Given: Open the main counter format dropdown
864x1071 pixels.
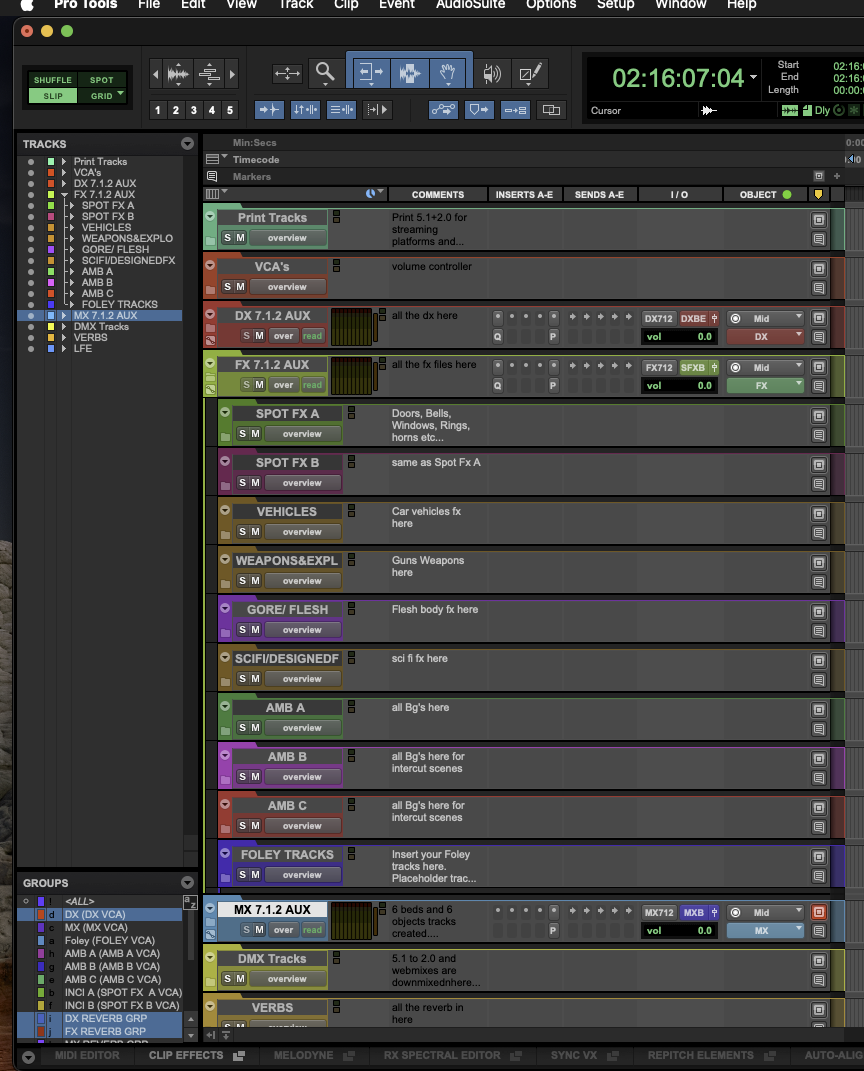Looking at the screenshot, I should click(x=753, y=77).
